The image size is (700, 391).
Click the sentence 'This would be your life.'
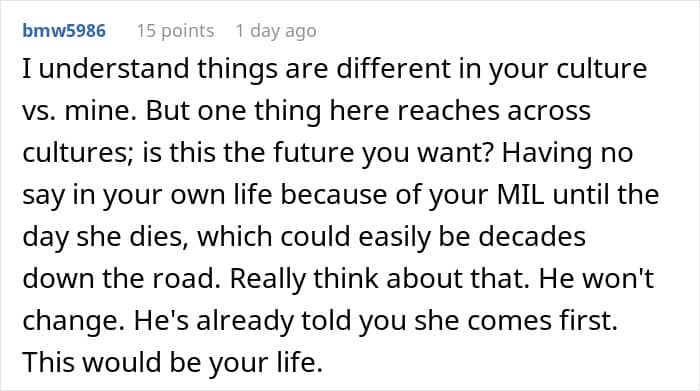pyautogui.click(x=172, y=362)
